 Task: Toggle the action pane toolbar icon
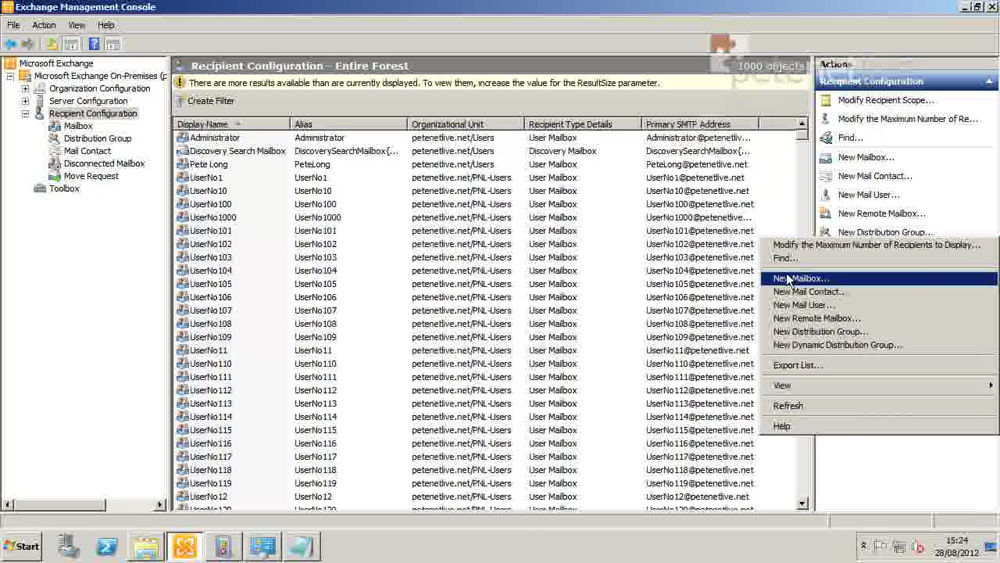[113, 44]
